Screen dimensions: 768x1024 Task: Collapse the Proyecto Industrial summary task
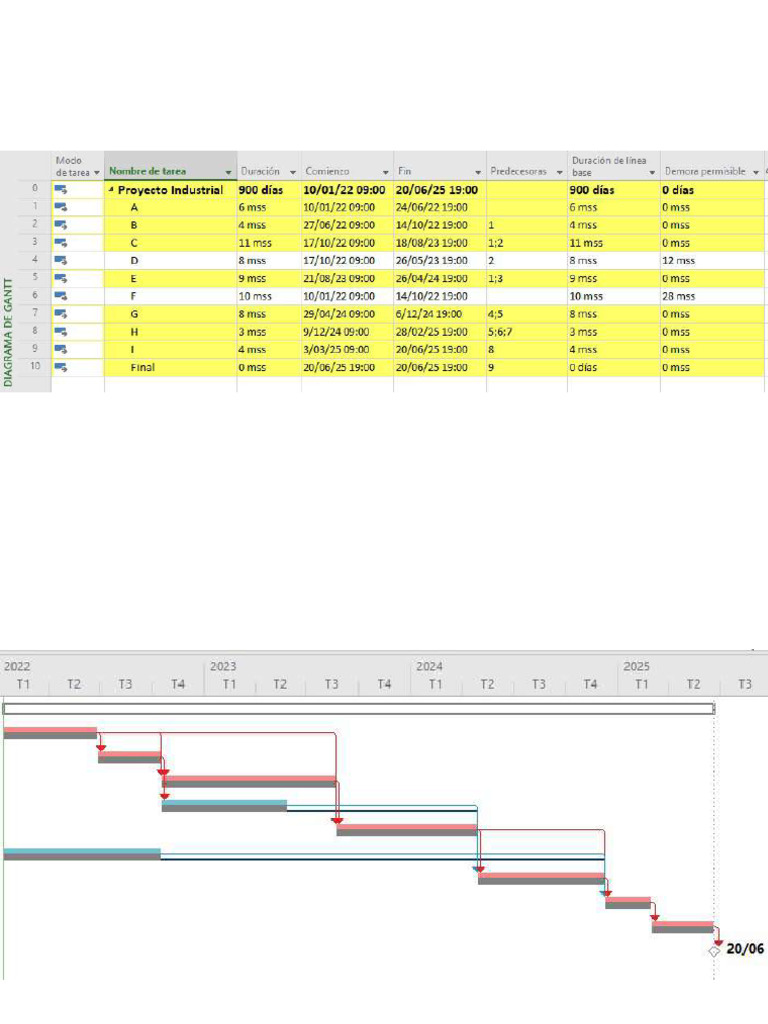tap(111, 190)
